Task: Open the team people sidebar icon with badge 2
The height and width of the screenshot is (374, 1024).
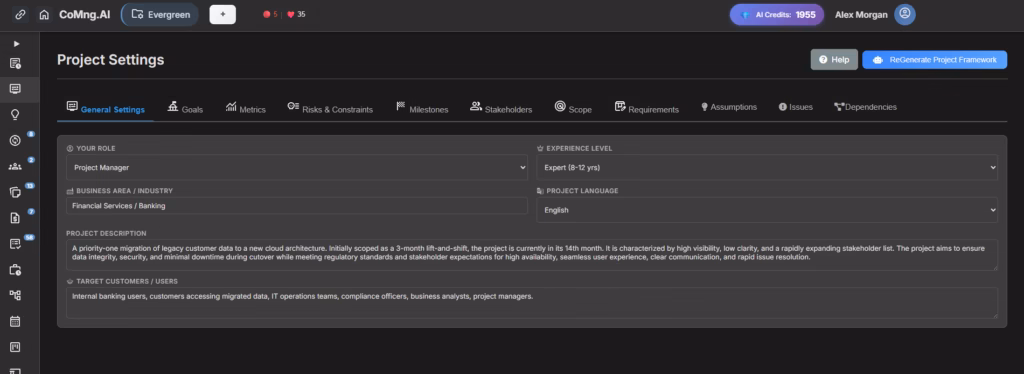Action: pyautogui.click(x=15, y=166)
